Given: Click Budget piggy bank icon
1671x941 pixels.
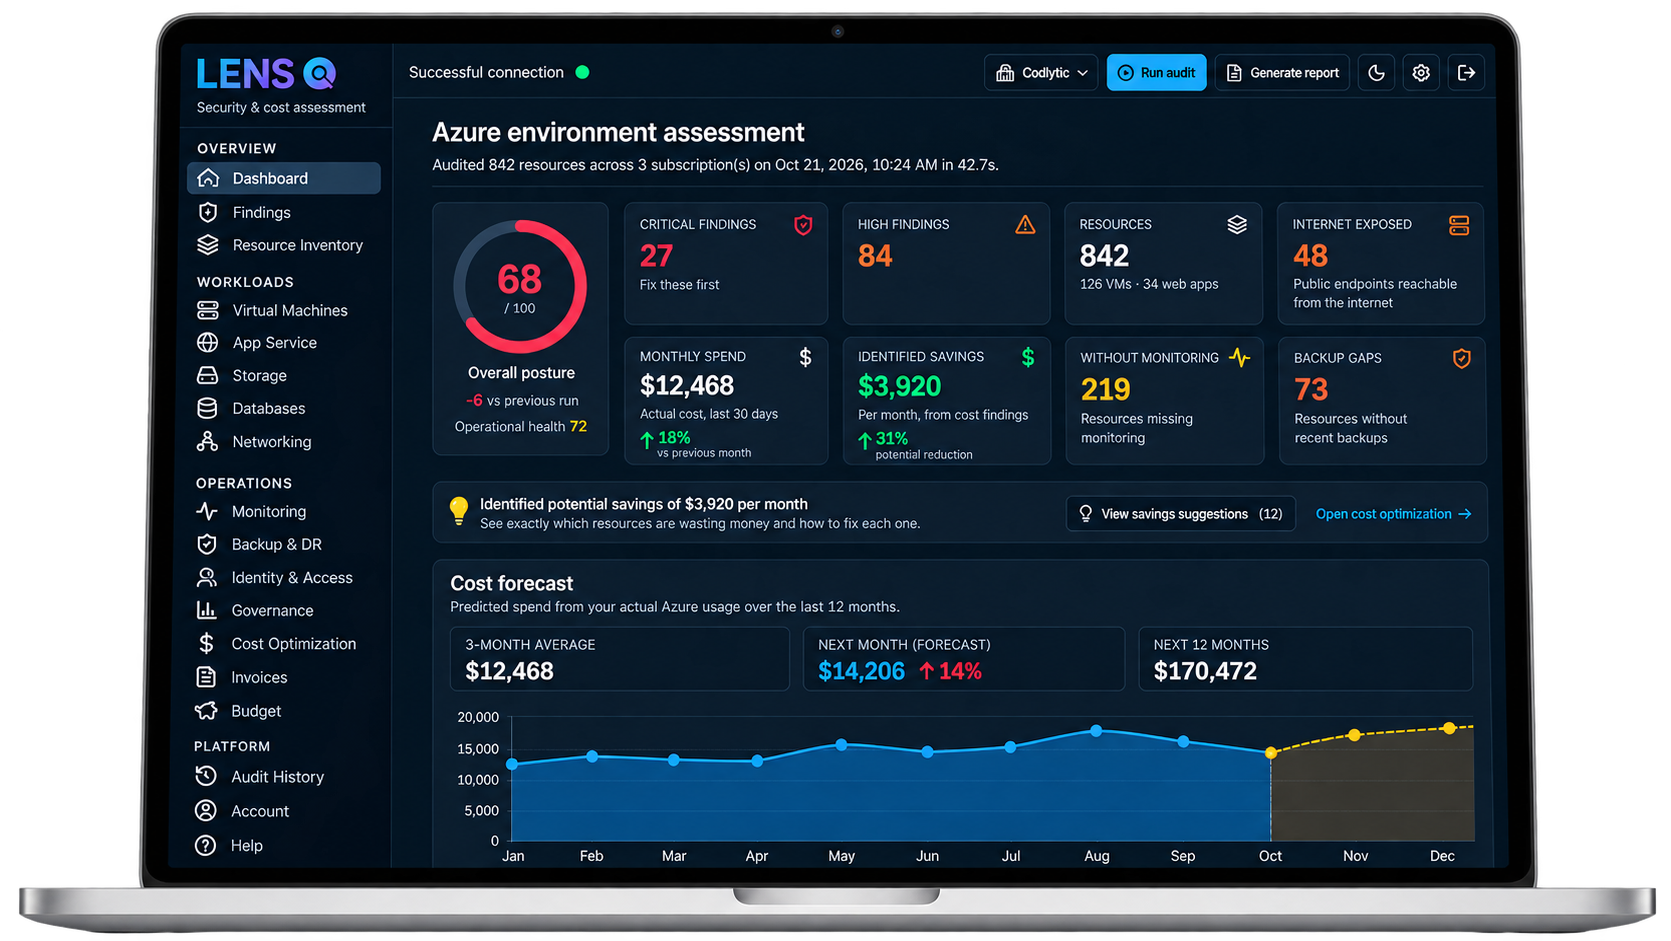Looking at the screenshot, I should click(207, 710).
